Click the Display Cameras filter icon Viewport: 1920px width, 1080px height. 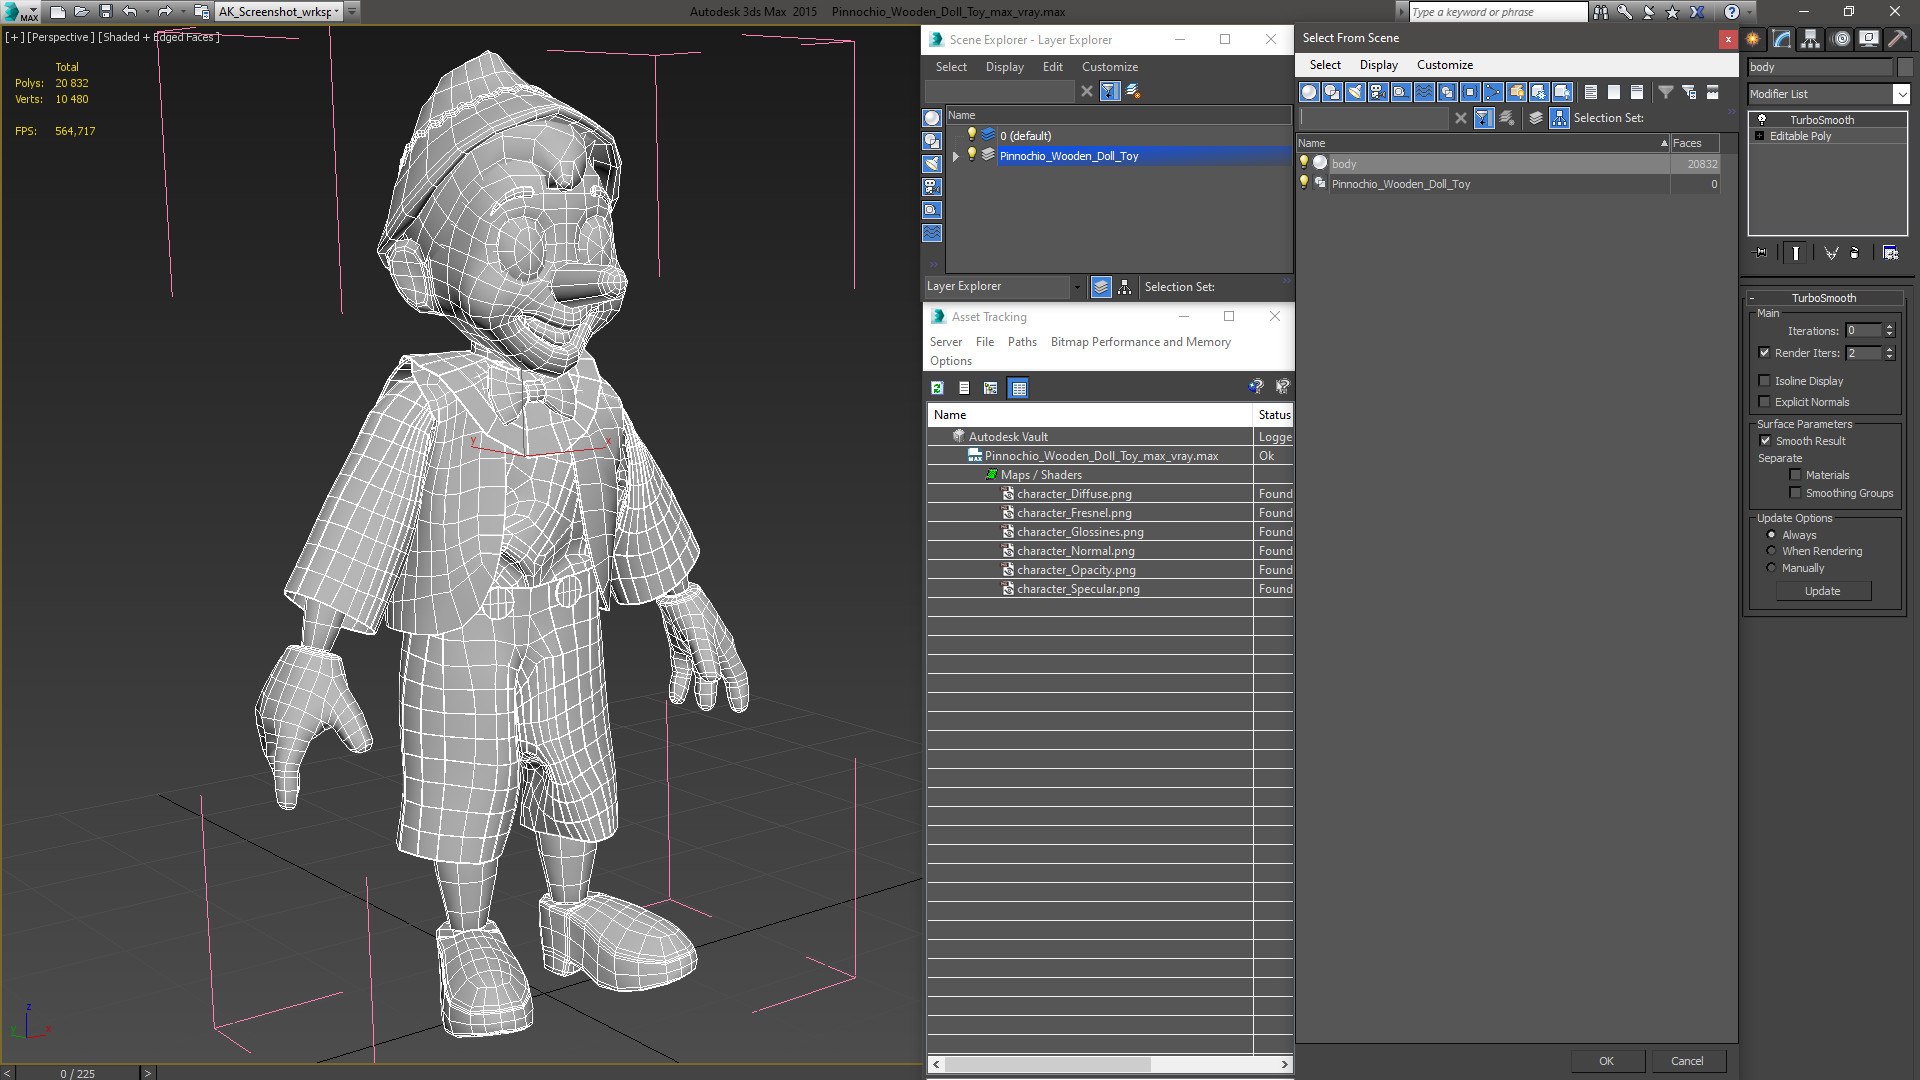[1378, 92]
